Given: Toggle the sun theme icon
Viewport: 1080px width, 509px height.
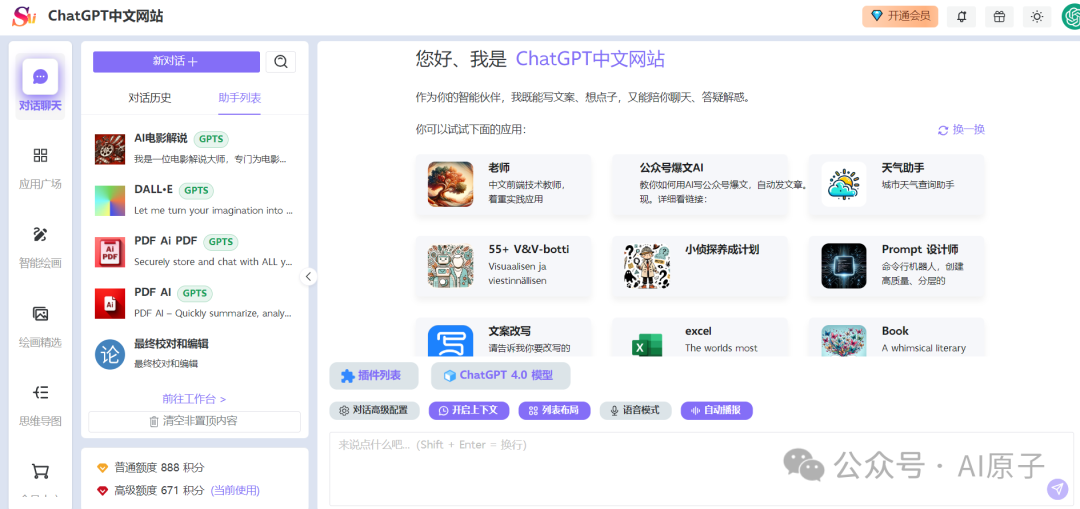Looking at the screenshot, I should point(1037,17).
